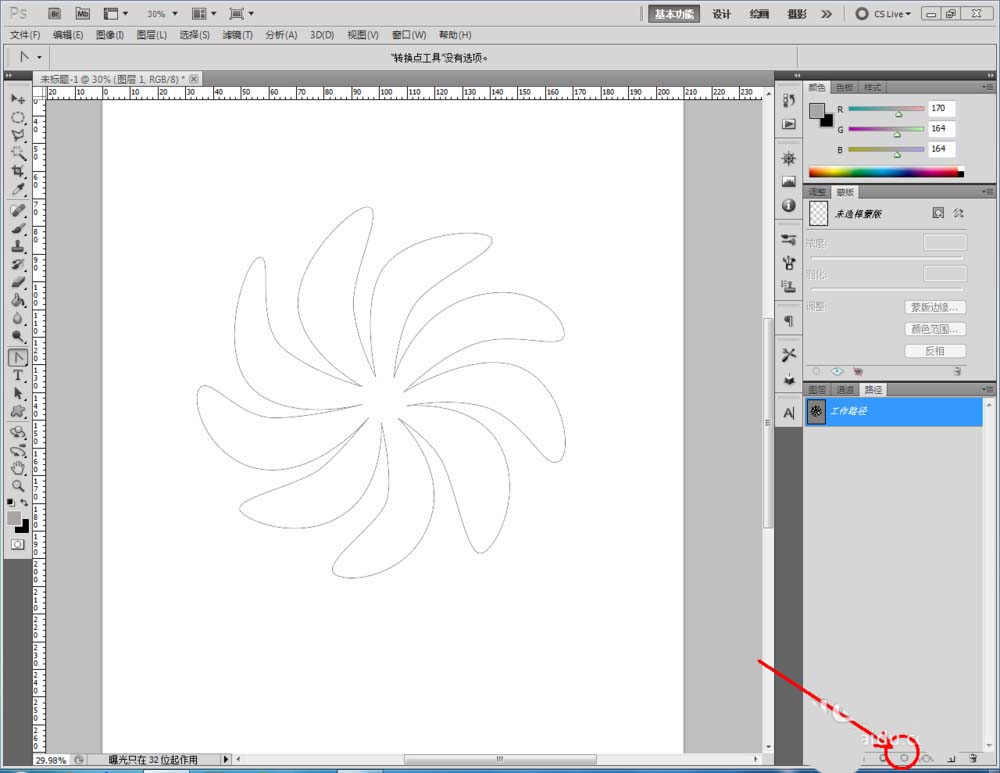Click the delete path trash icon

[971, 759]
